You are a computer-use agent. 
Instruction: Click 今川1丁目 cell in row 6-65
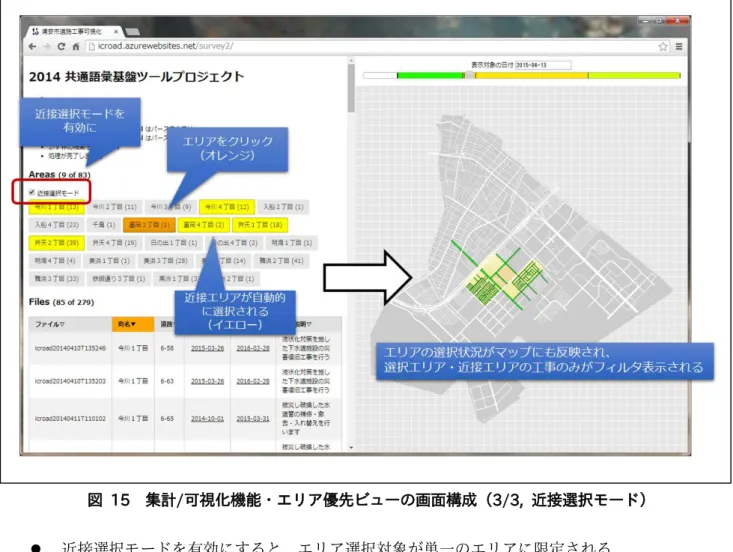[x=133, y=419]
